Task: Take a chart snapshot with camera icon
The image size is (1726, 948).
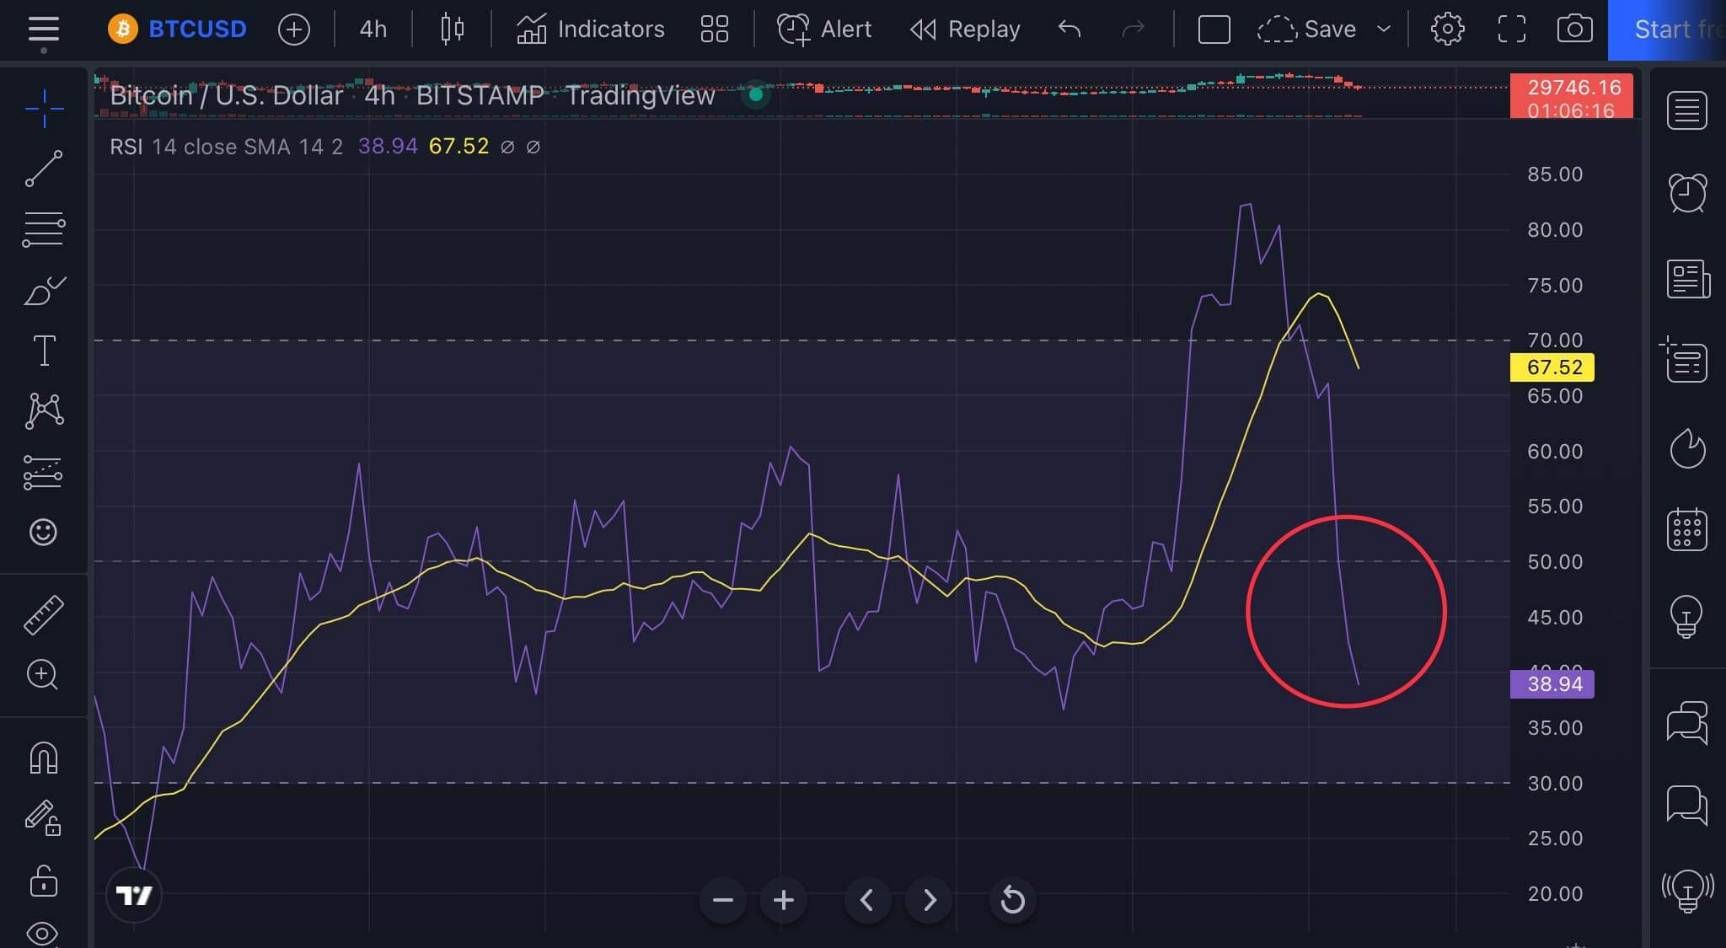Action: click(x=1574, y=29)
